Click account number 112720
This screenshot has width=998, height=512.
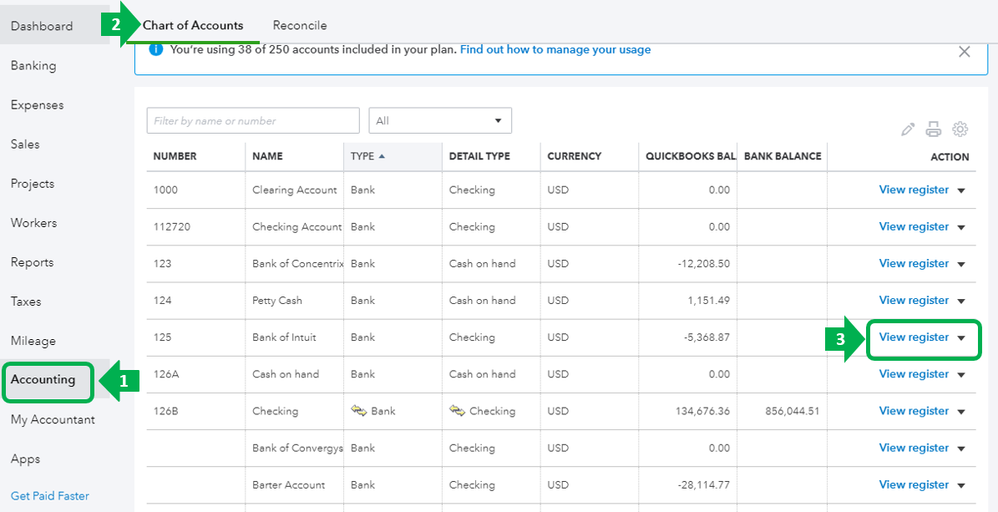172,227
